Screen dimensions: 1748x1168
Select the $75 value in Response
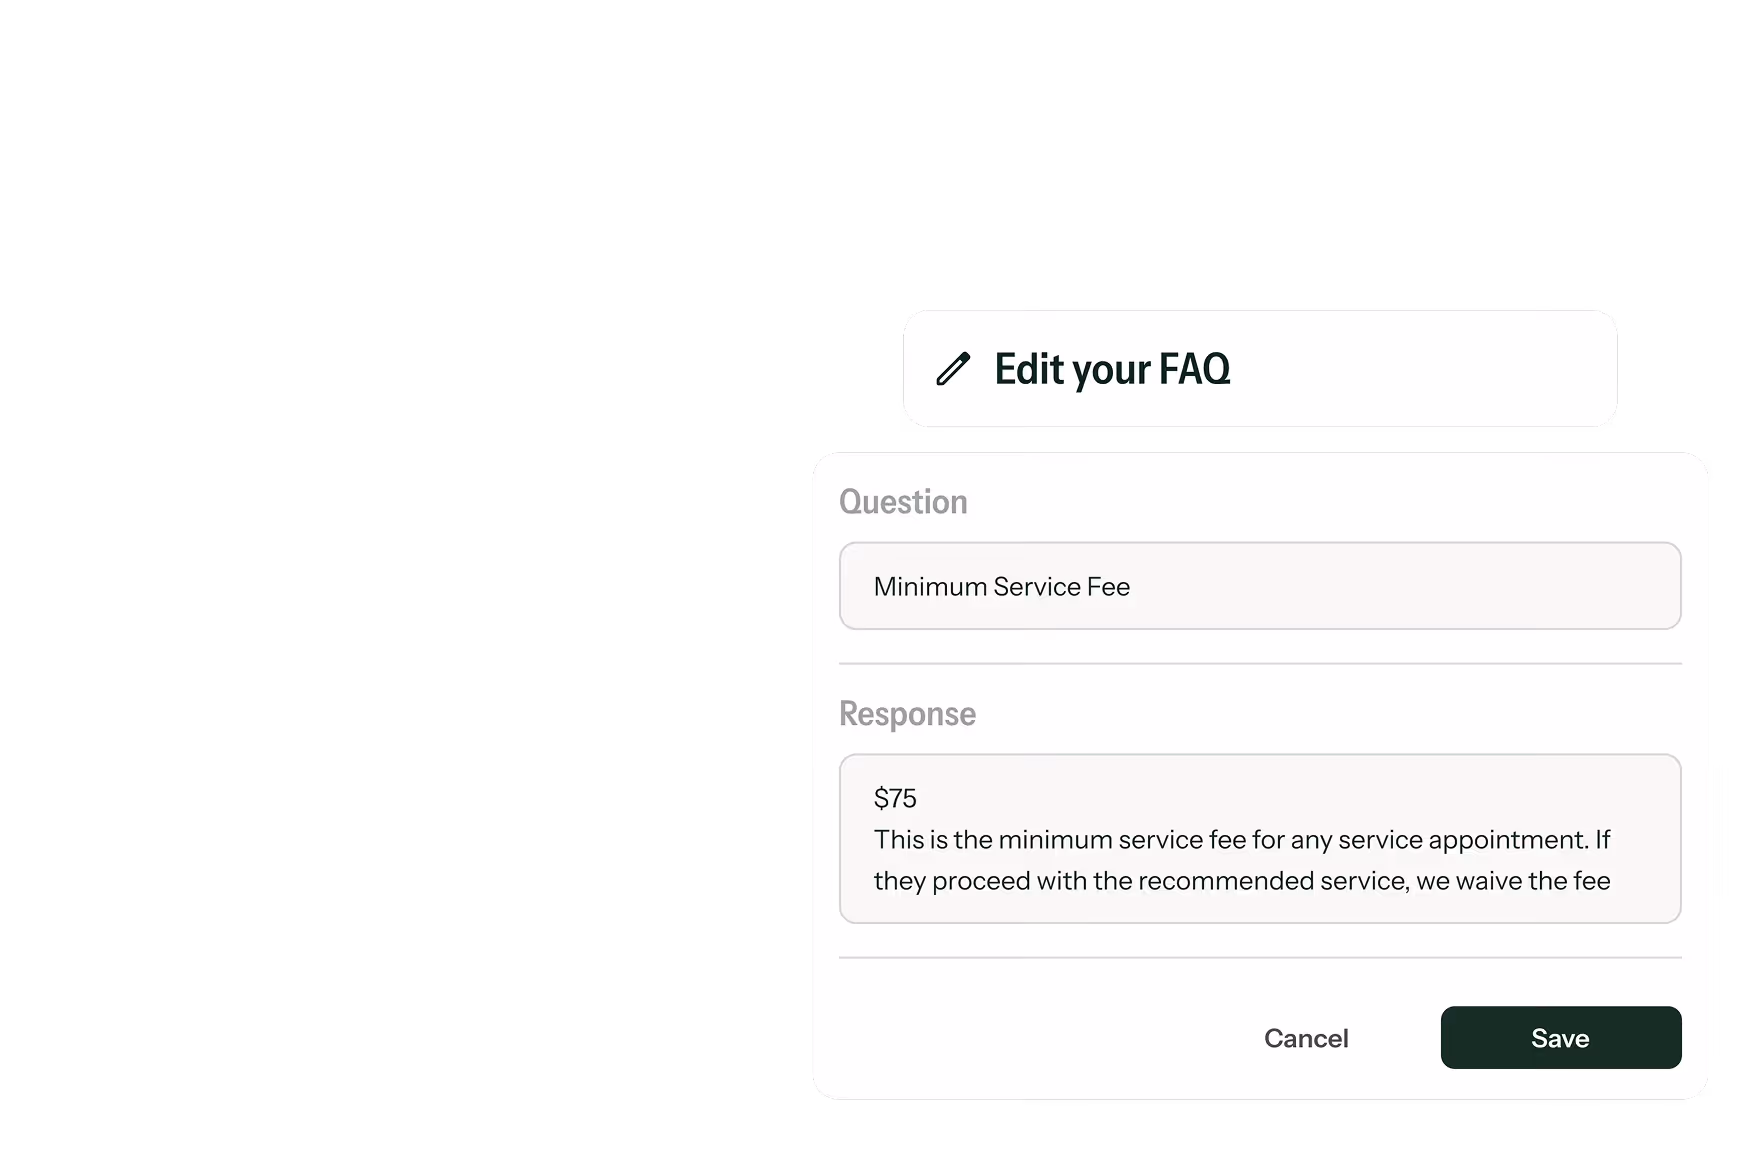click(x=894, y=798)
